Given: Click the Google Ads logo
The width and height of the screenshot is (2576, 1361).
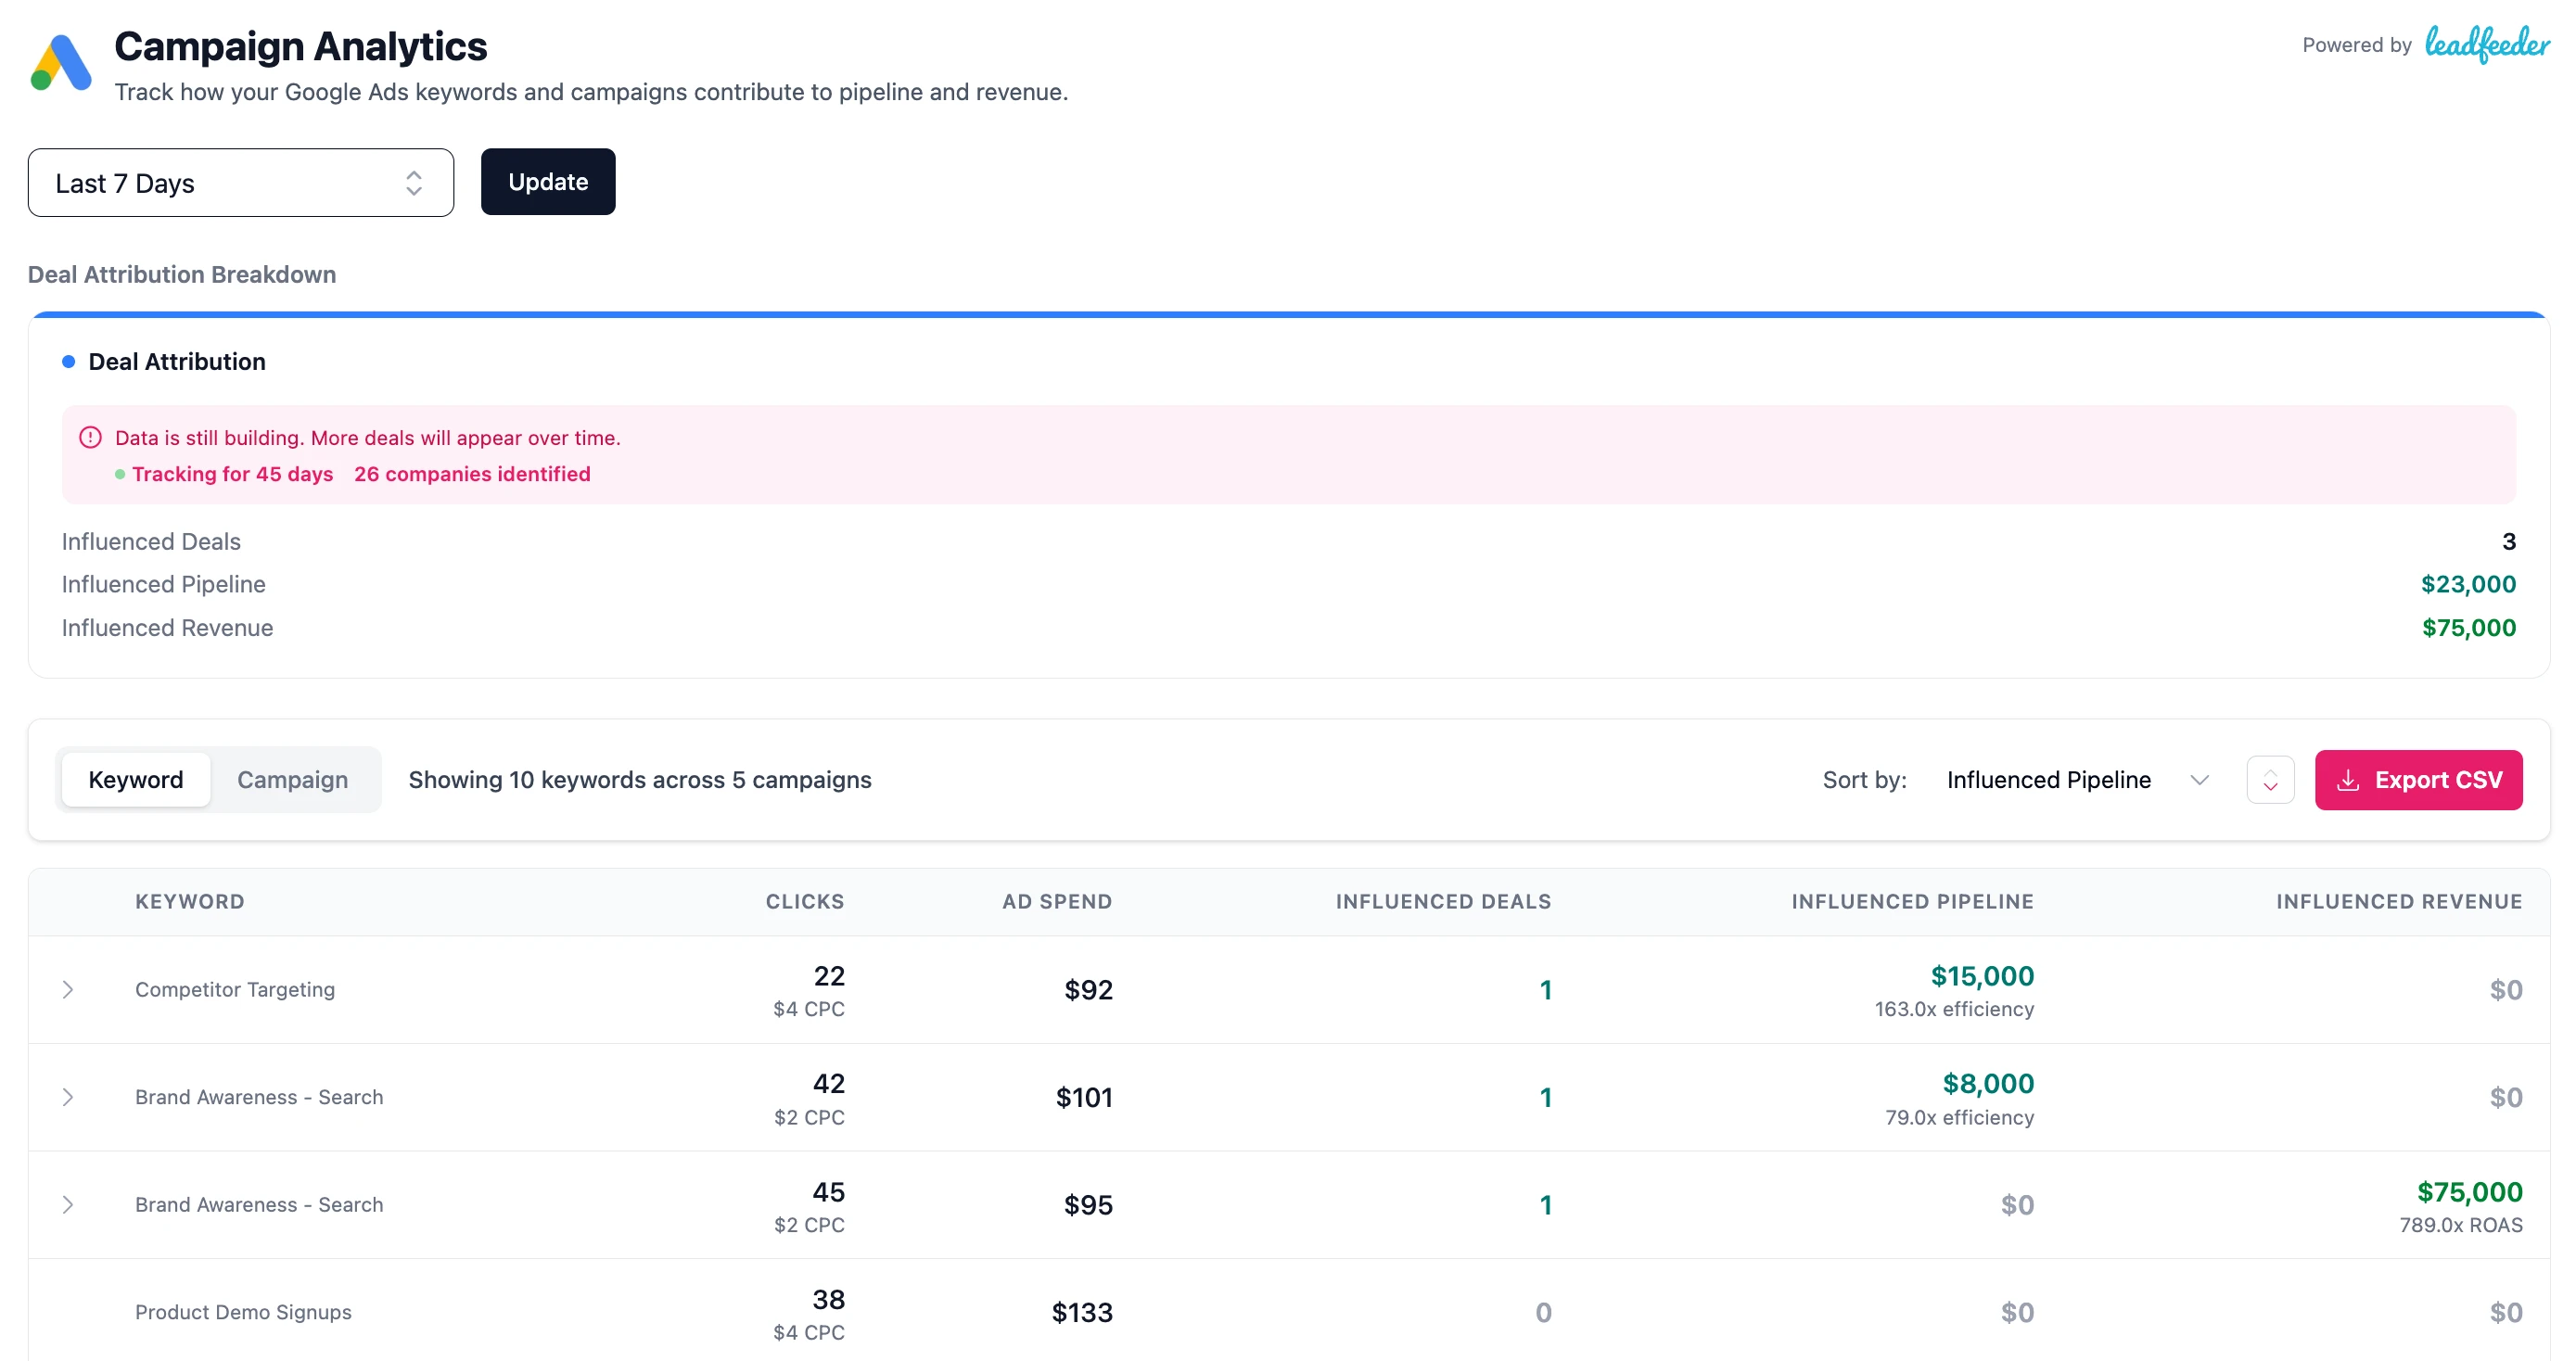Looking at the screenshot, I should 60,62.
